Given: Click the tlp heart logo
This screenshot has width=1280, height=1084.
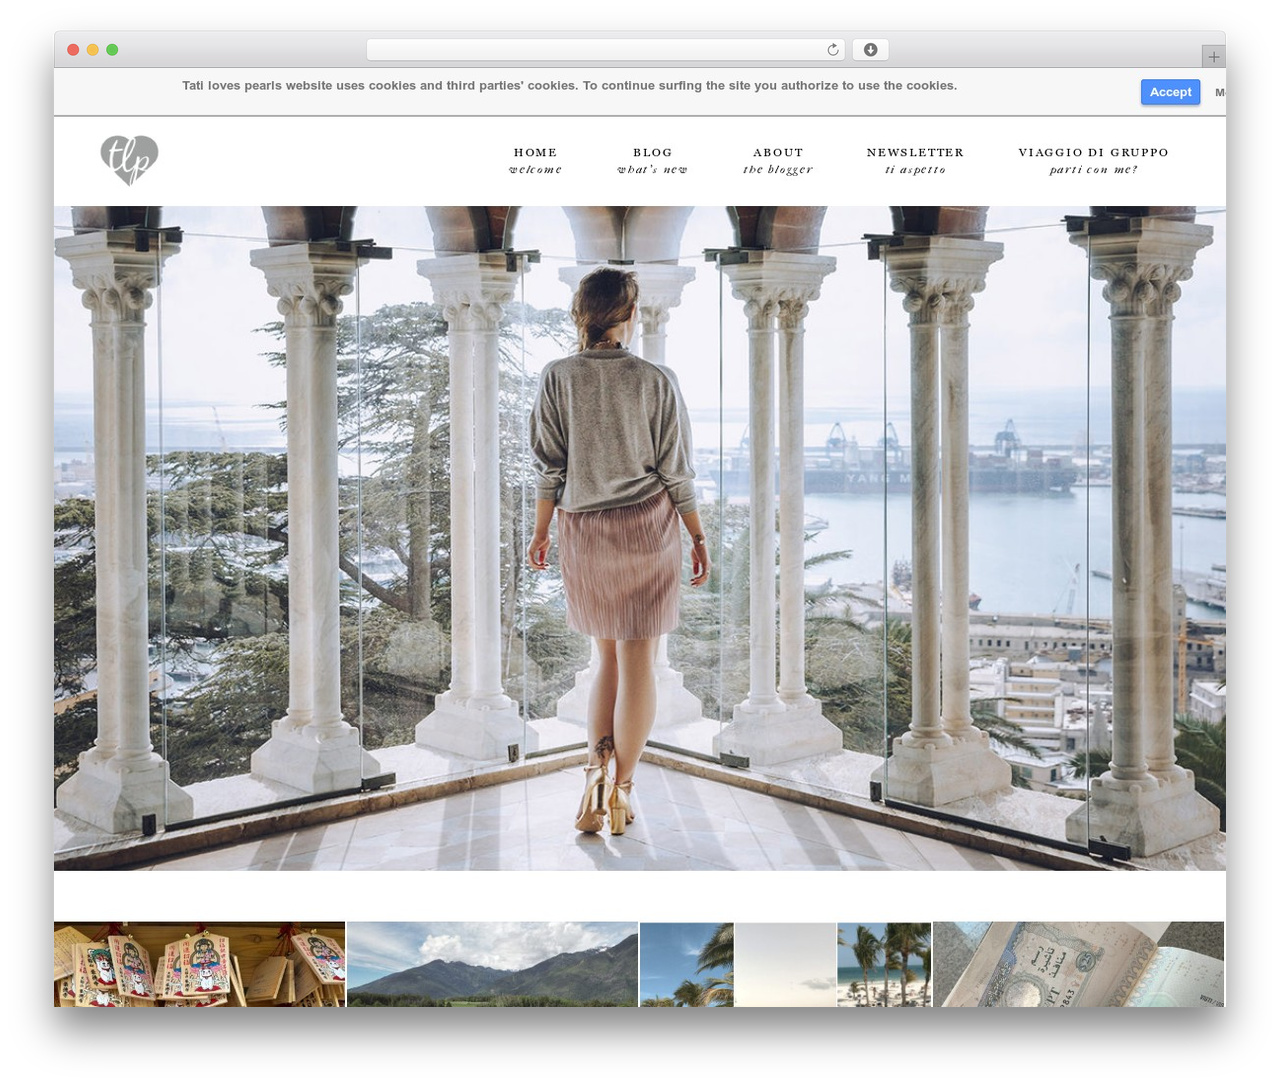Looking at the screenshot, I should [x=129, y=160].
